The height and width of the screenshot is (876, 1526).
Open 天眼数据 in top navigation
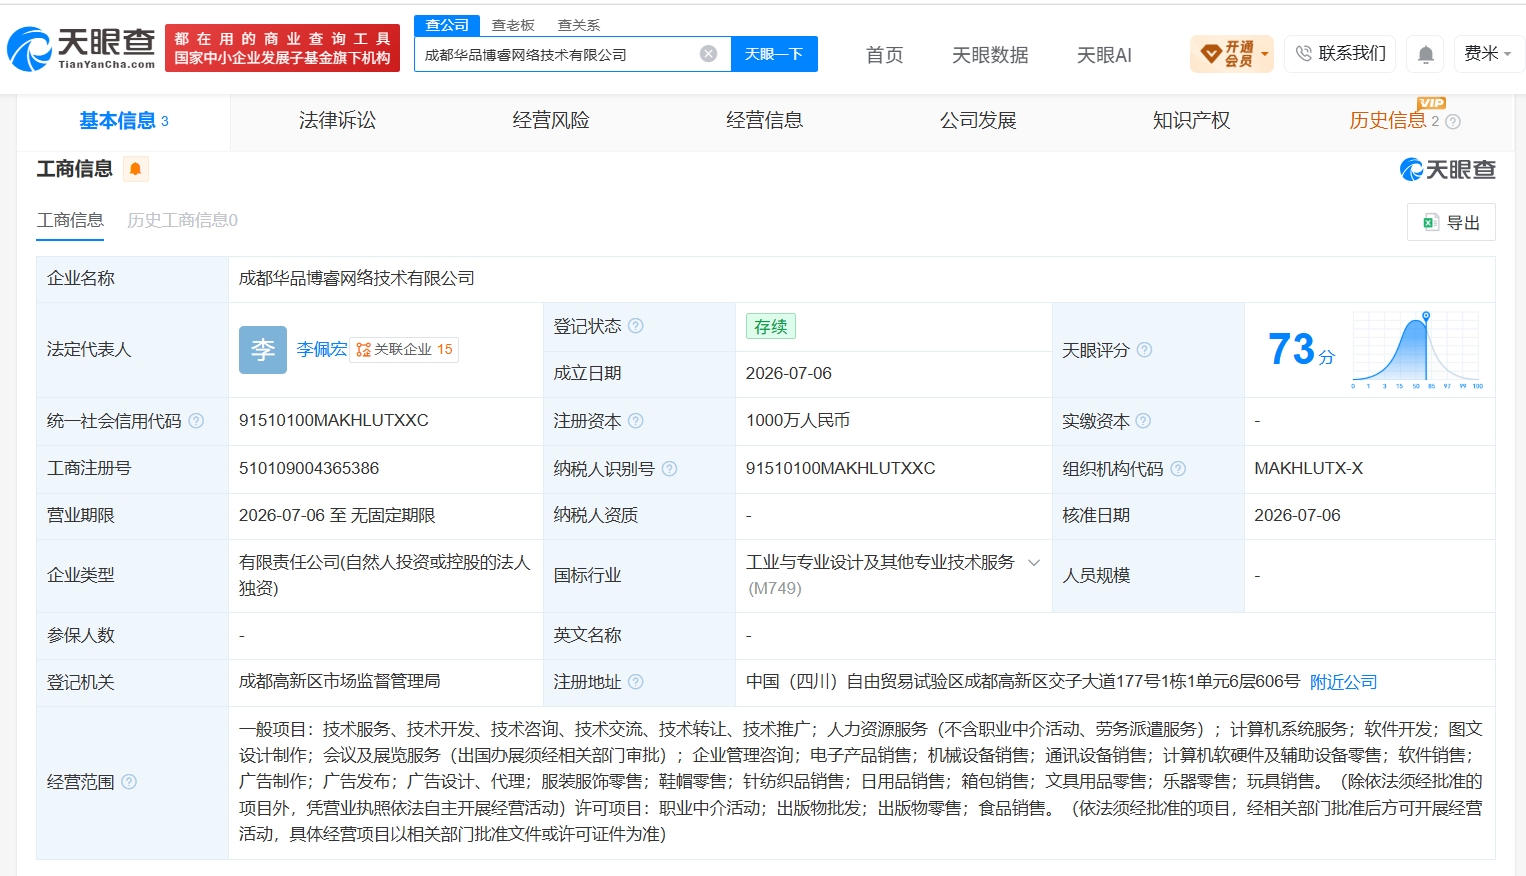pyautogui.click(x=990, y=55)
